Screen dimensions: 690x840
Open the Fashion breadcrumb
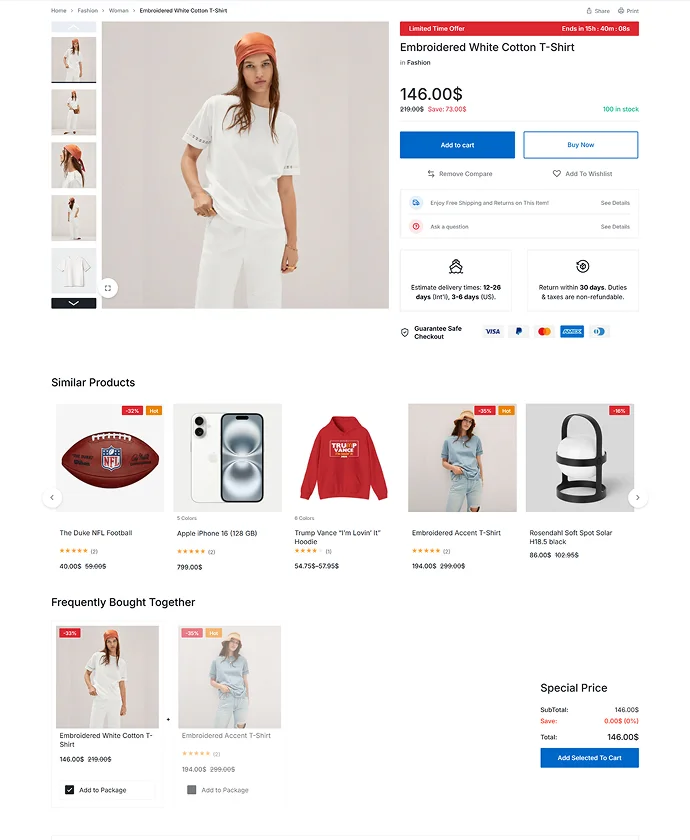(87, 11)
